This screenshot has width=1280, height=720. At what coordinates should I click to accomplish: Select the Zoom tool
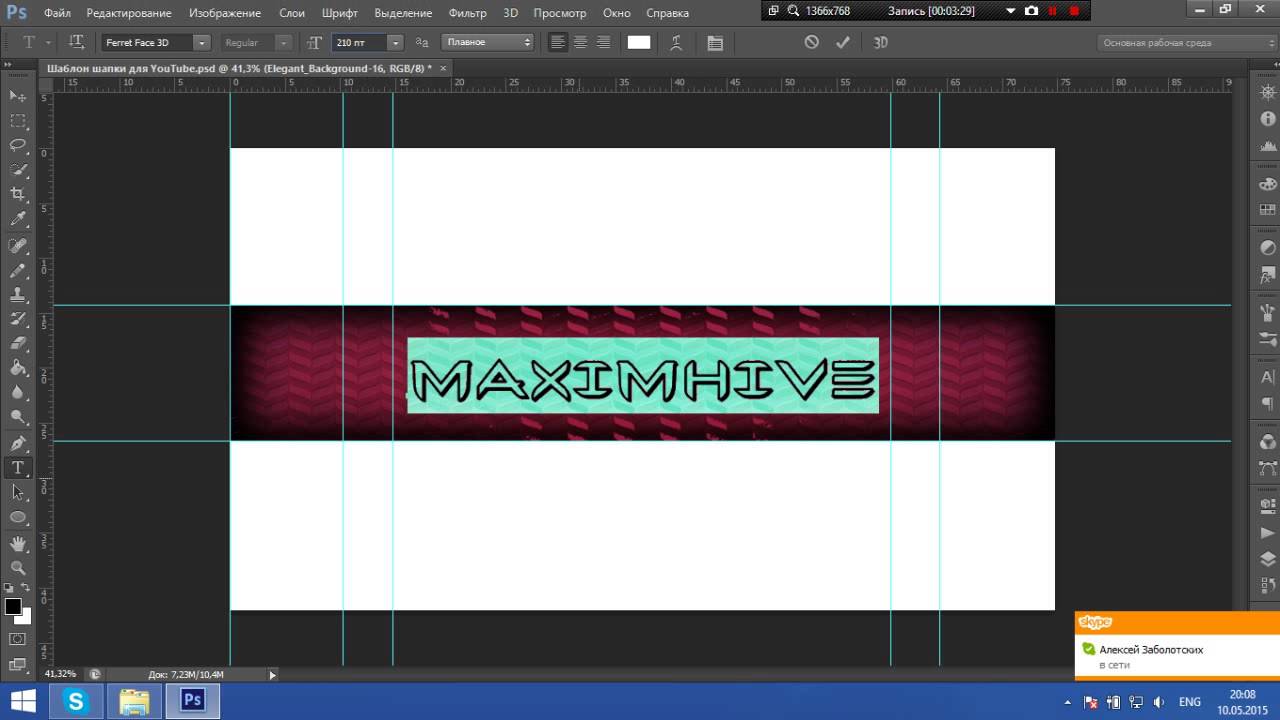(x=18, y=567)
